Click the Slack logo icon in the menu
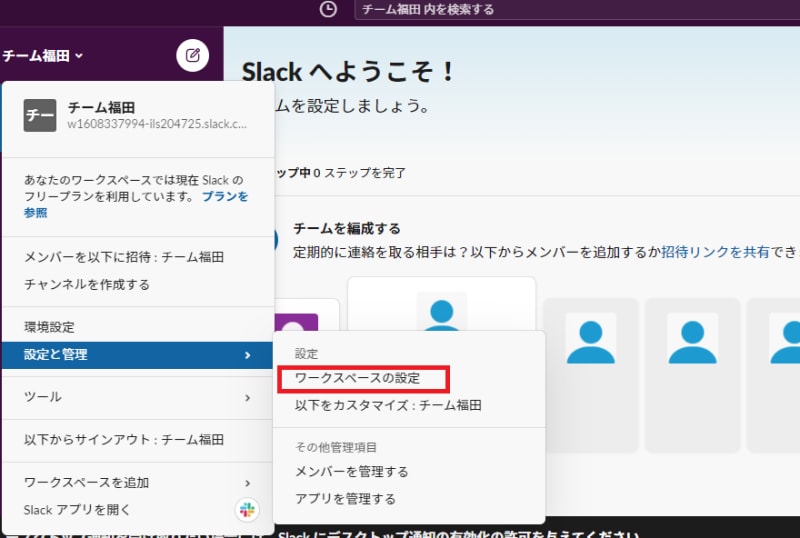Viewport: 800px width, 538px height. pos(247,510)
